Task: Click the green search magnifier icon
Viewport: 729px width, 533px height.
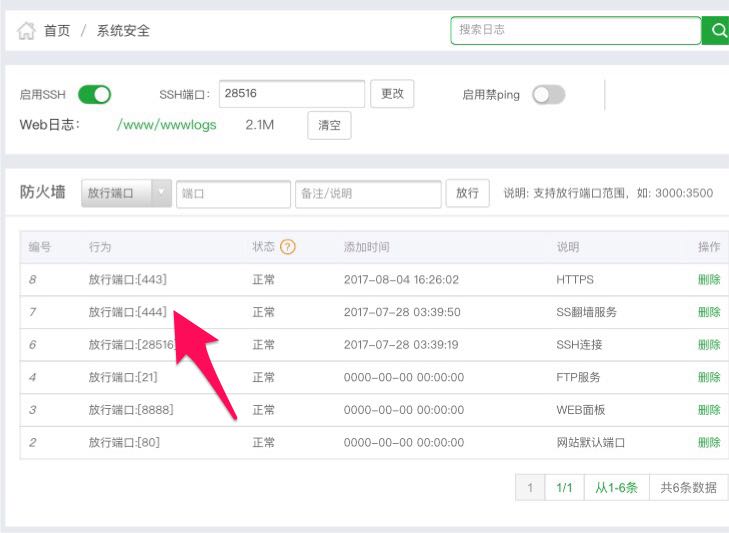Action: [x=716, y=31]
